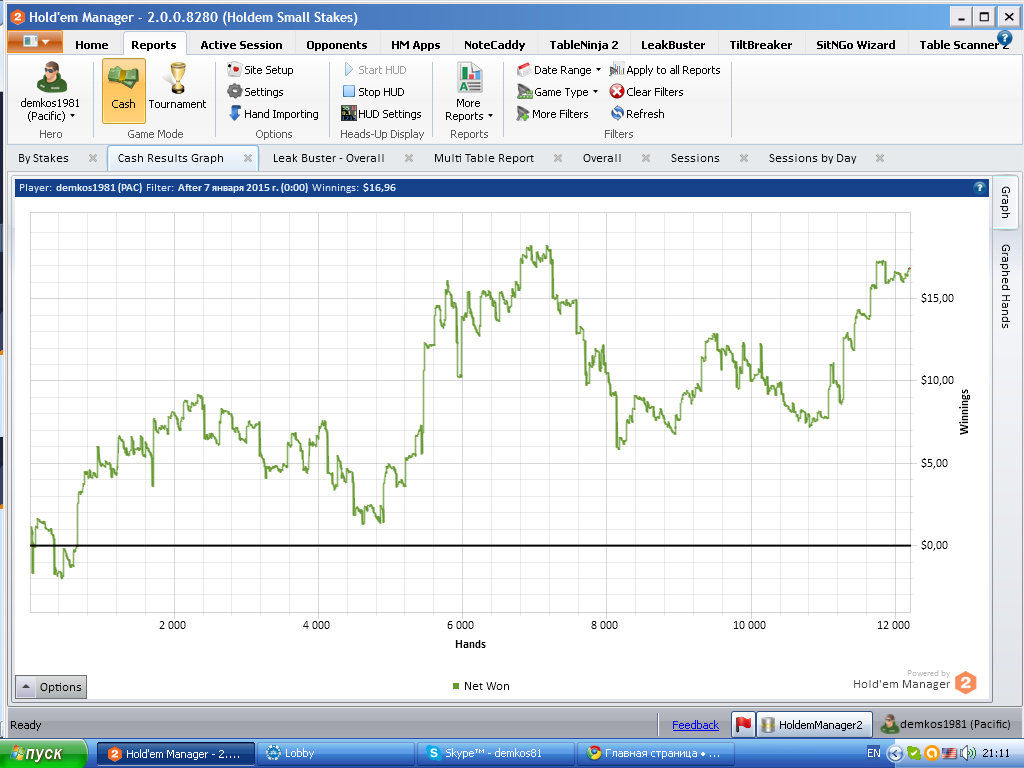Click the Start HUD play icon
This screenshot has width=1024, height=768.
coord(349,69)
